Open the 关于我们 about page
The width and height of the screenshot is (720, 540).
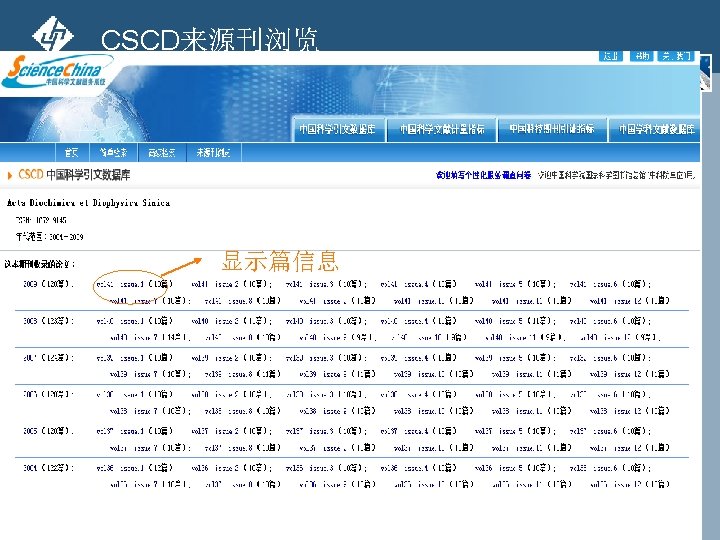pos(676,56)
